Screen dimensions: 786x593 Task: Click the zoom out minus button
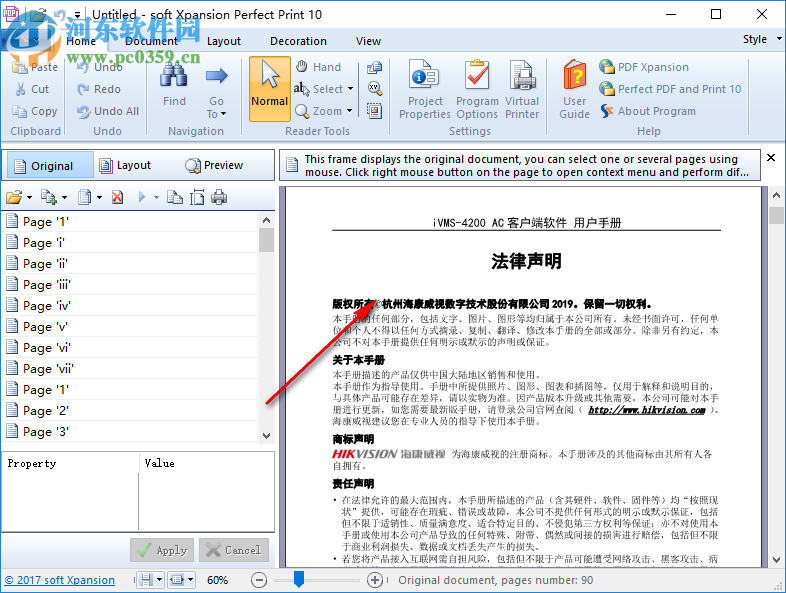[x=259, y=580]
